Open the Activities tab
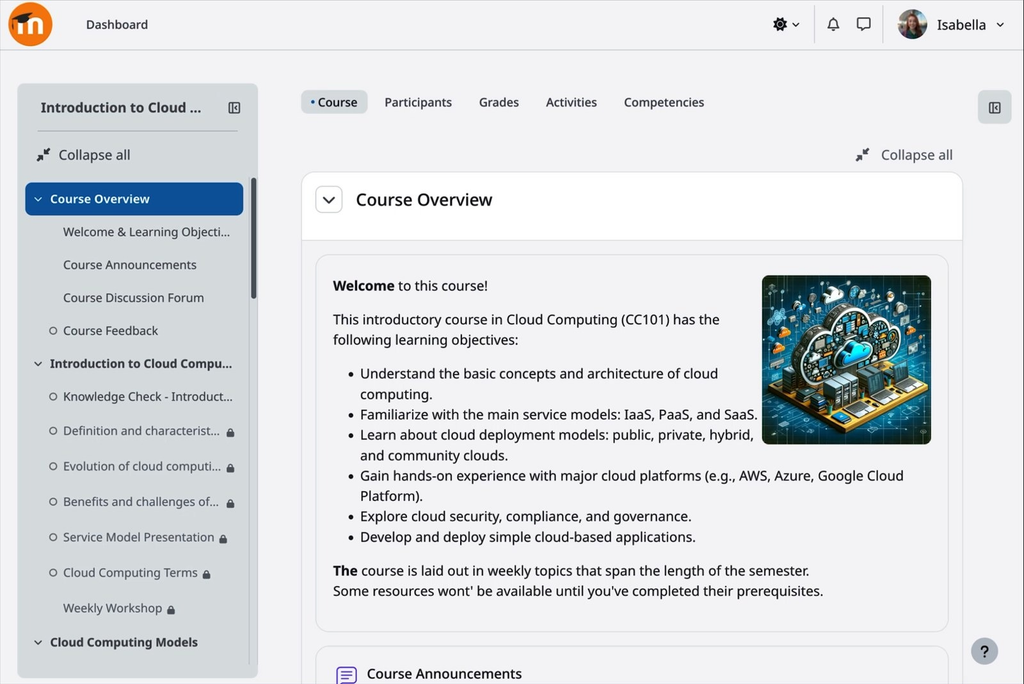1024x684 pixels. pyautogui.click(x=571, y=103)
